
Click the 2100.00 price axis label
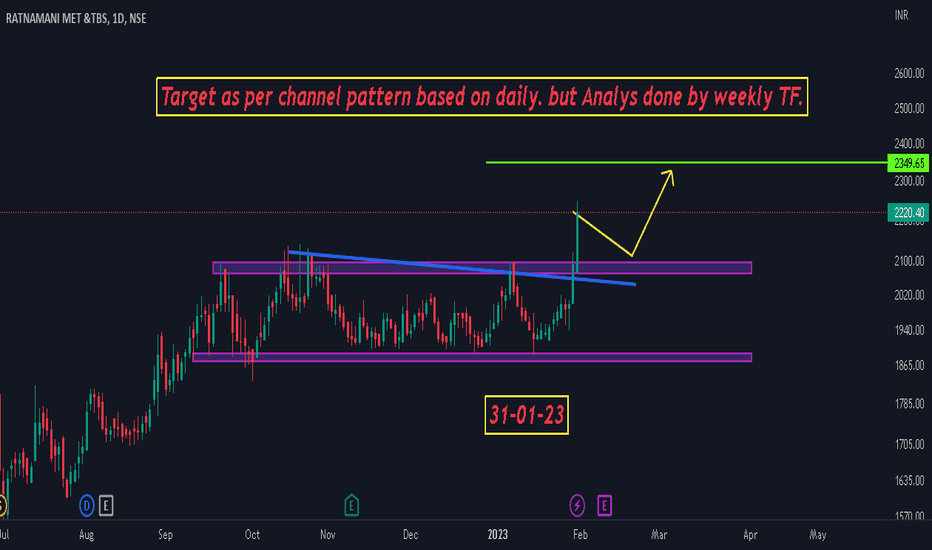point(909,260)
